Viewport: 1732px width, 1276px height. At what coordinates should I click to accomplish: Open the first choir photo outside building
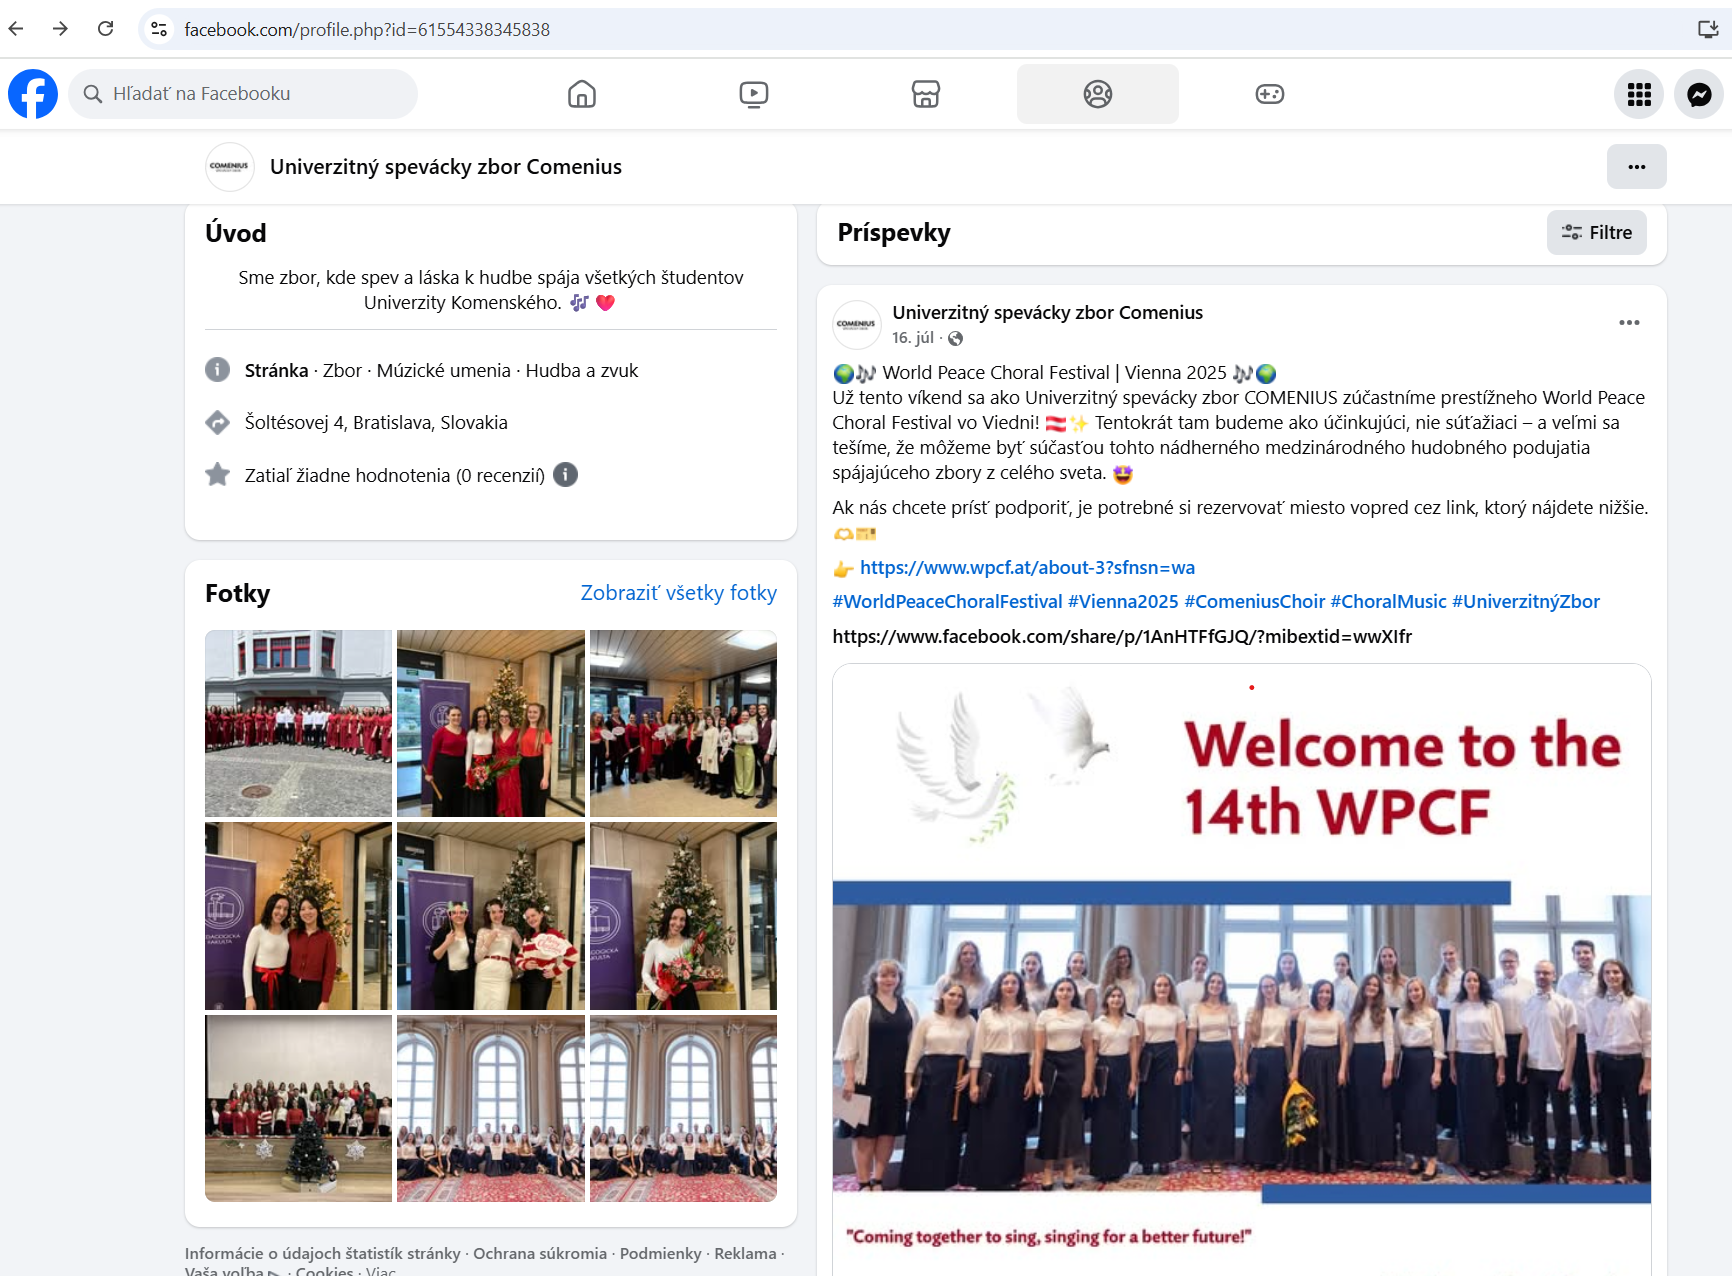point(298,723)
